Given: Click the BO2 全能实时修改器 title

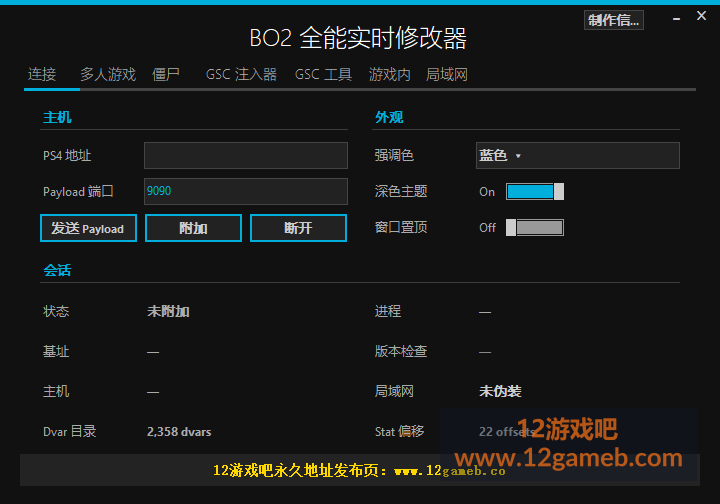Looking at the screenshot, I should (x=358, y=38).
